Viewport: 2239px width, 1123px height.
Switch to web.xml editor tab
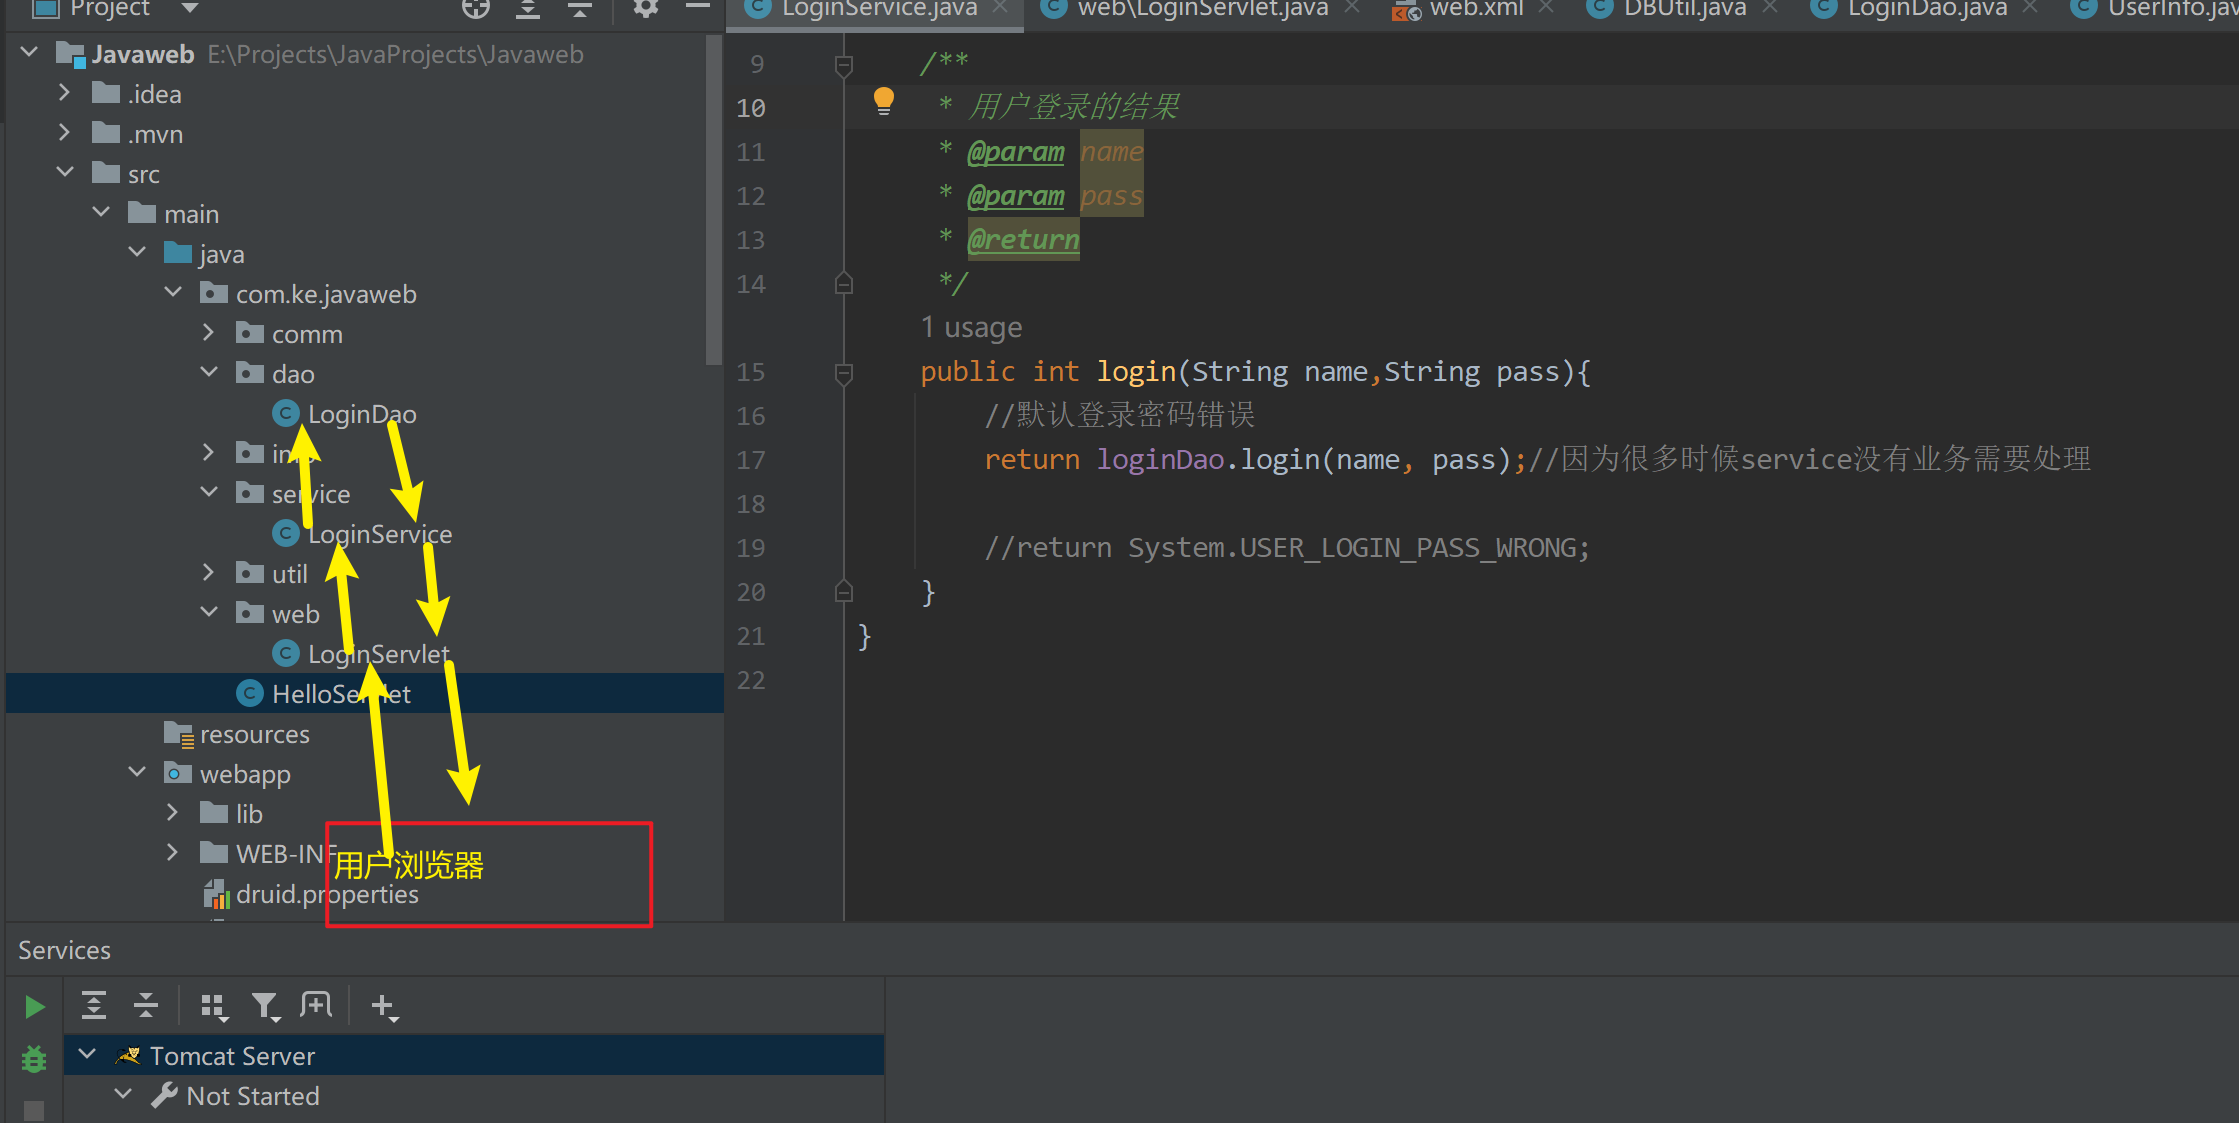pos(1475,9)
